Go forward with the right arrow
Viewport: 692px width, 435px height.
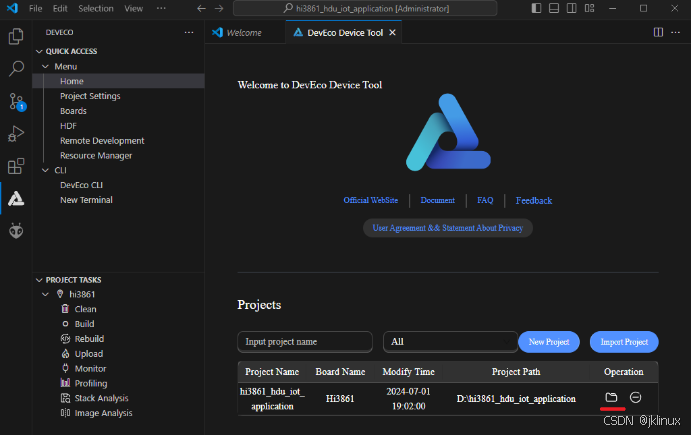pos(219,8)
